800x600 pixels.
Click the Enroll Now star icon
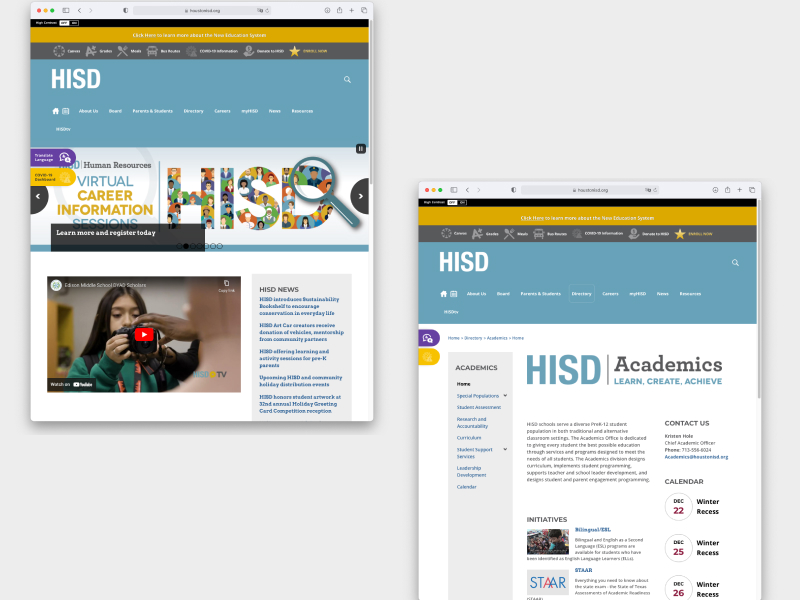tap(296, 50)
